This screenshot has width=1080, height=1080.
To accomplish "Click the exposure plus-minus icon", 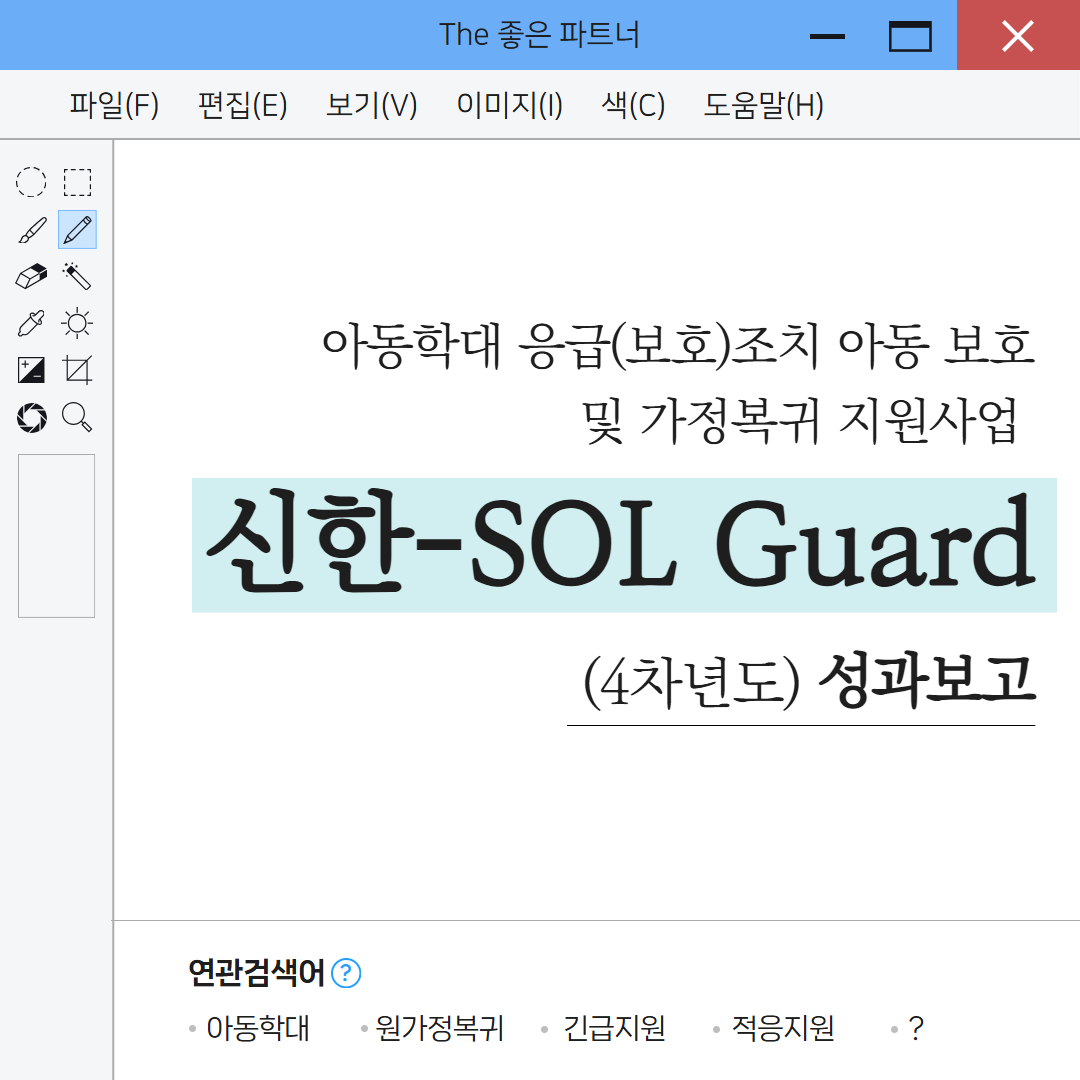I will [x=31, y=370].
